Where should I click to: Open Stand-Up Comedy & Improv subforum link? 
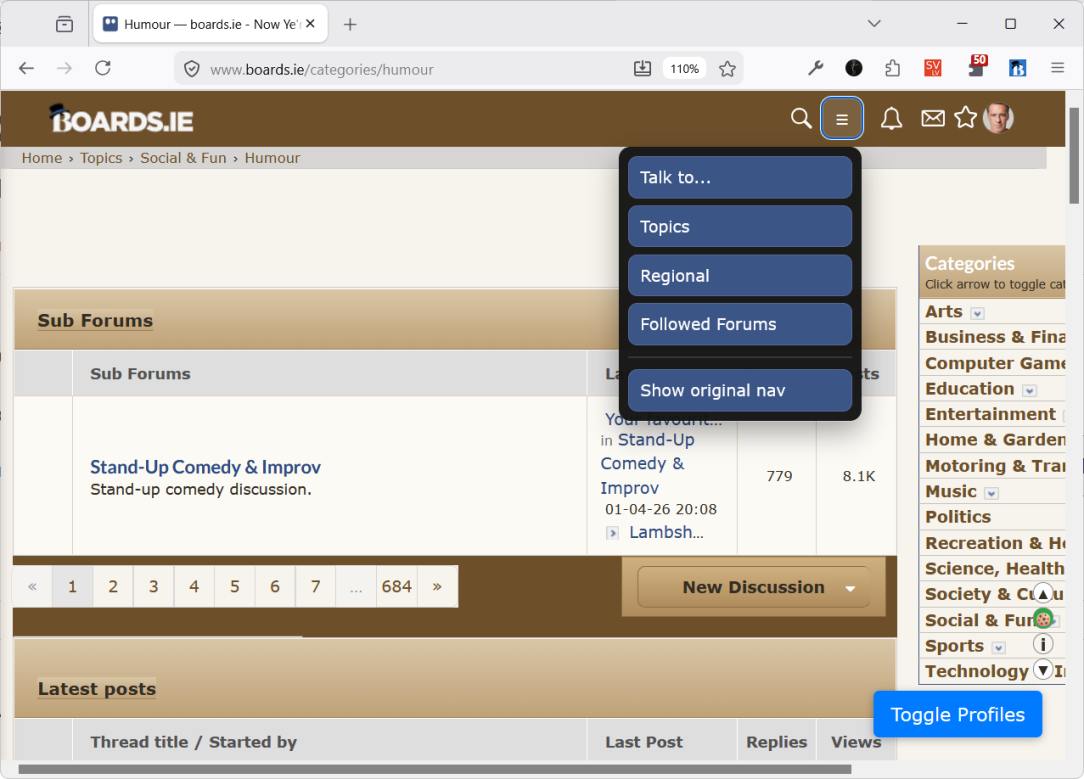[205, 467]
